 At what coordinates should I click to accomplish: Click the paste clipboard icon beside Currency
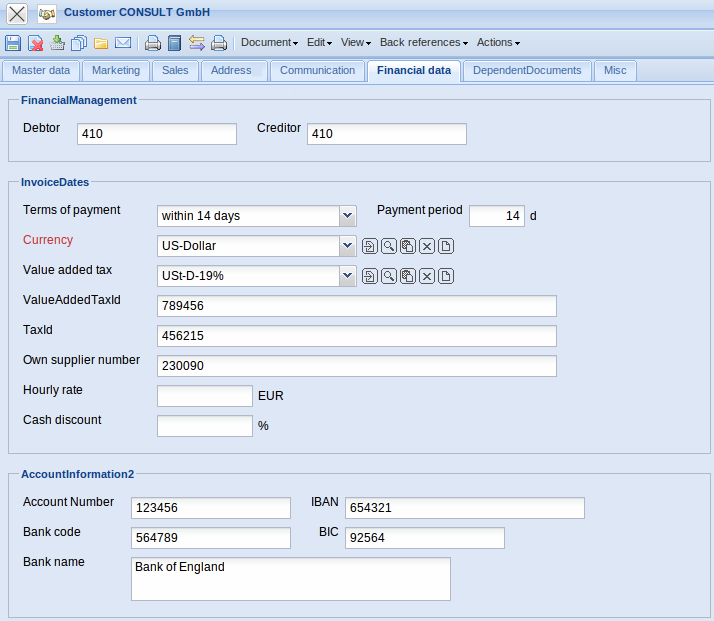pos(407,246)
